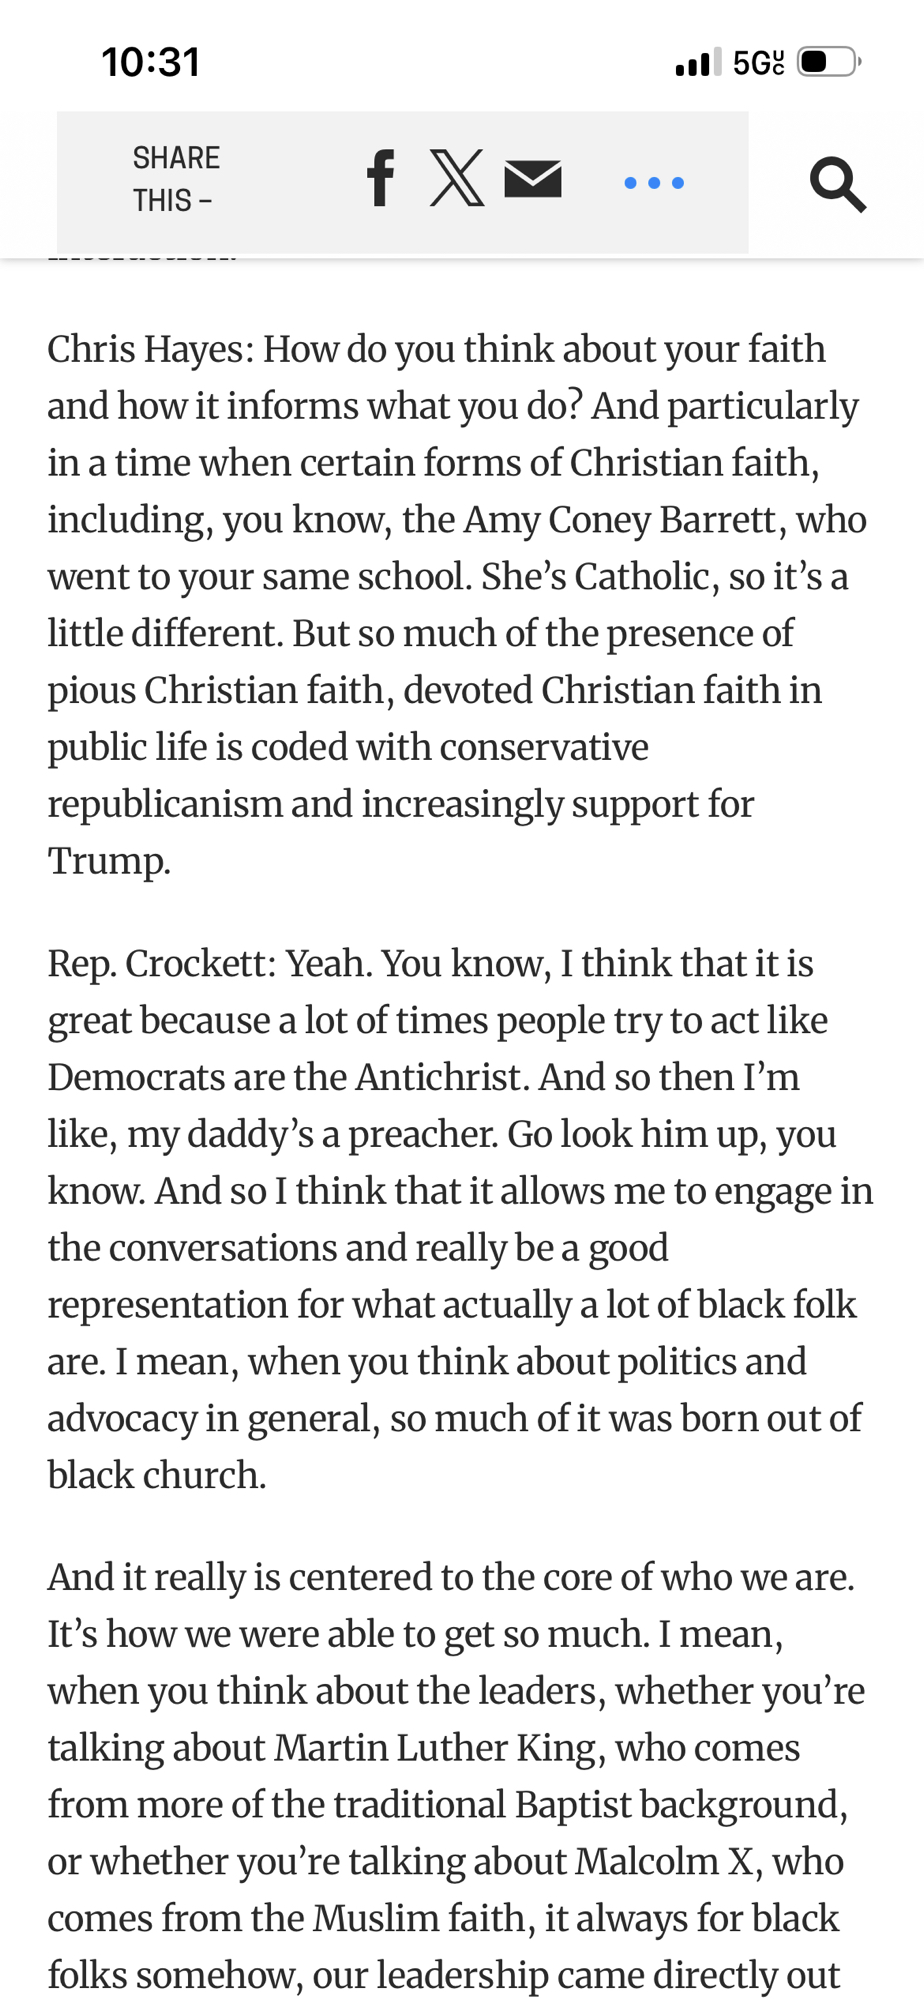Viewport: 924px width, 2000px height.
Task: Click the word "Antichrist" in Crockett's reply
Action: click(440, 1077)
